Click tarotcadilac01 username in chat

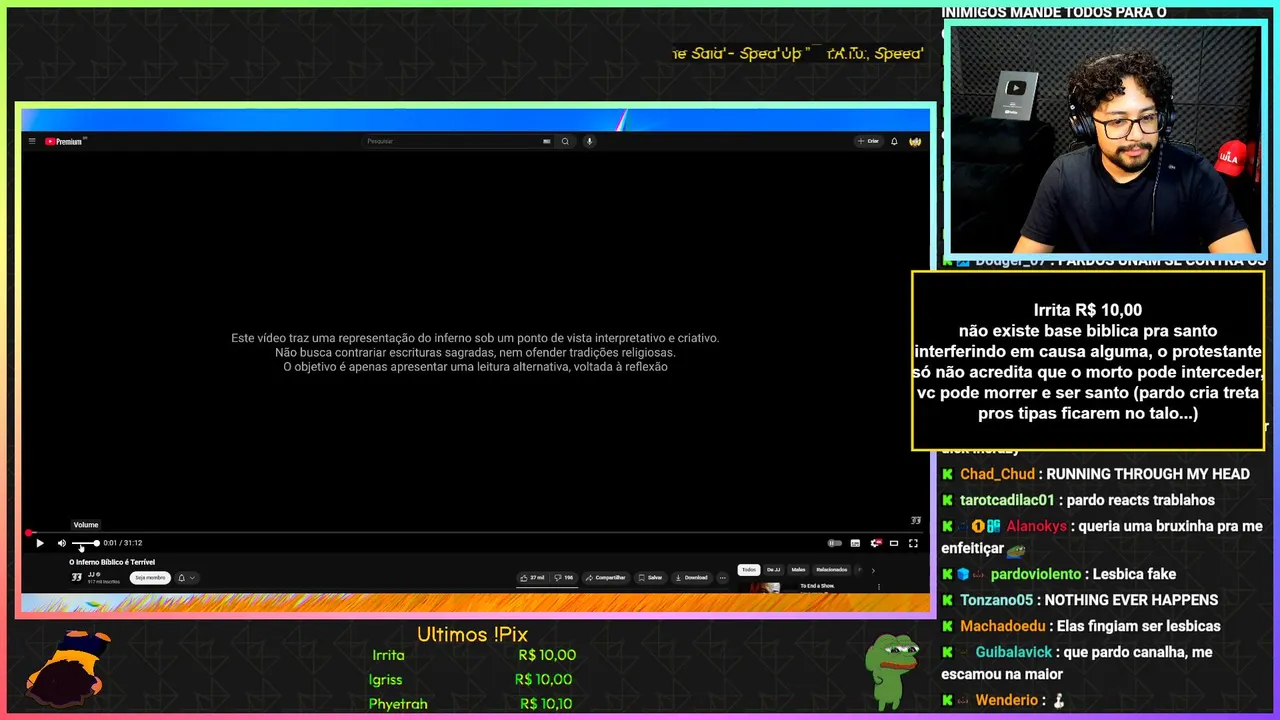(x=1007, y=500)
